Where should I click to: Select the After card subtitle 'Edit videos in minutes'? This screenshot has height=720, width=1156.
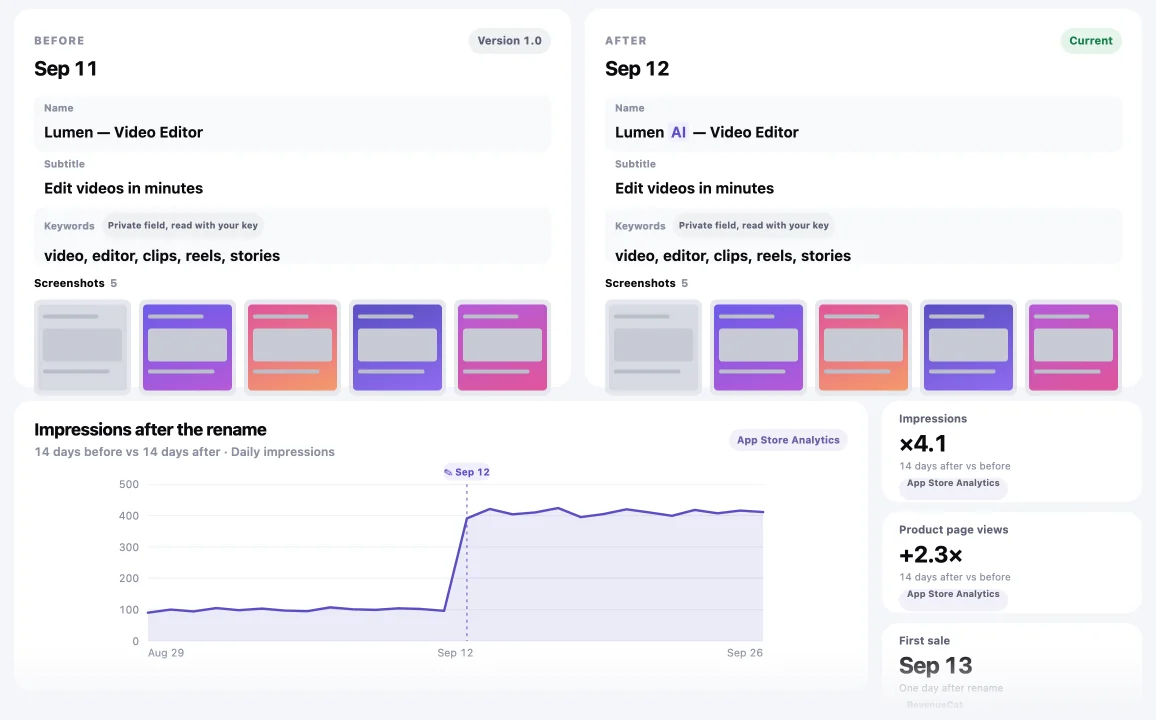point(694,189)
